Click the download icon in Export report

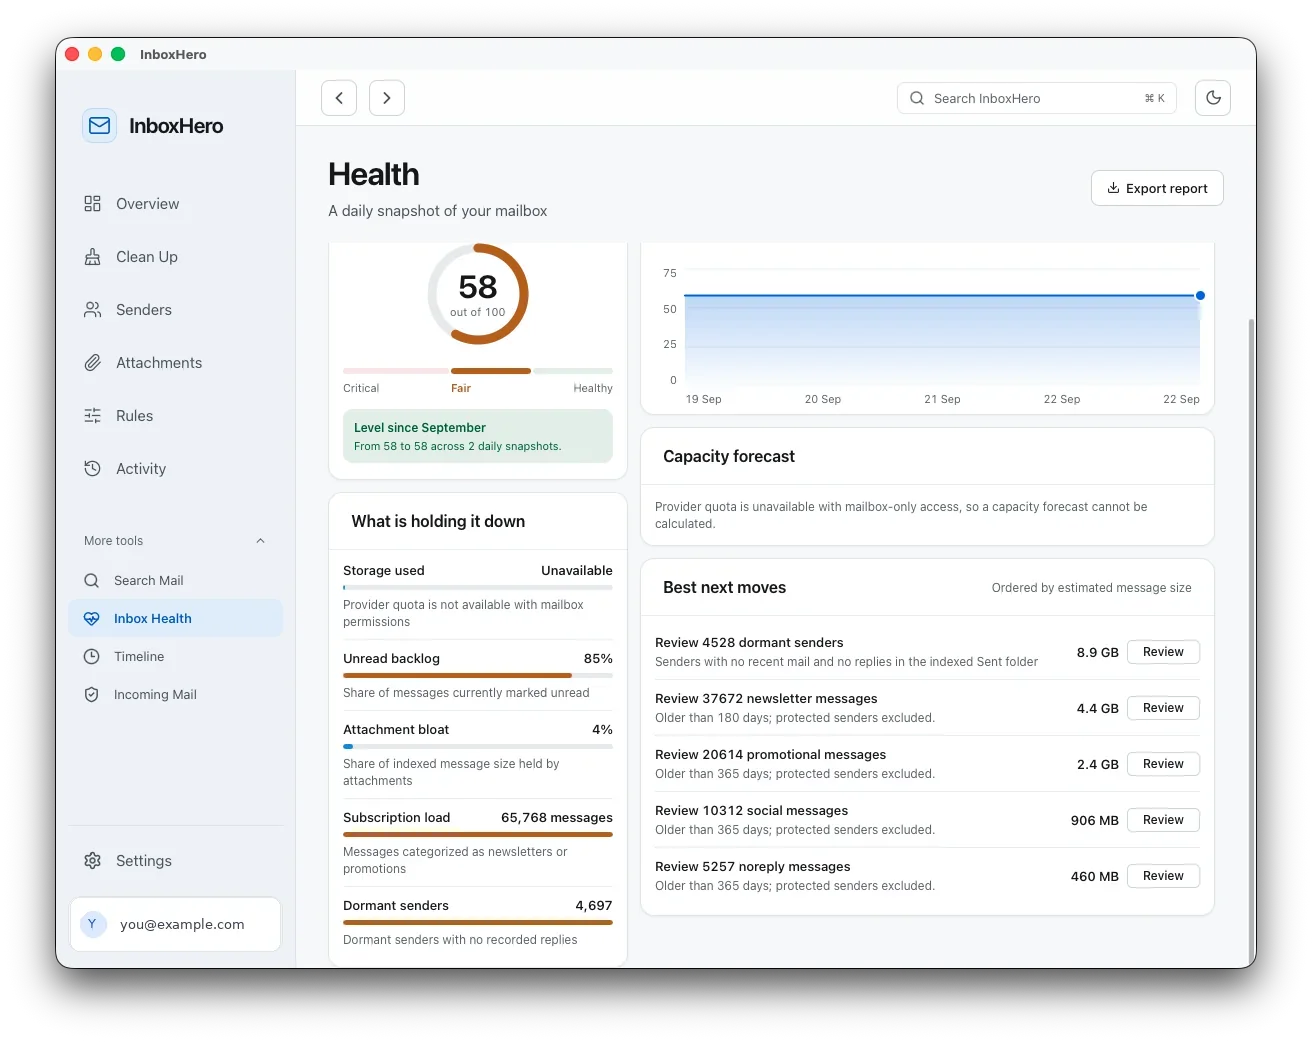[x=1113, y=188]
